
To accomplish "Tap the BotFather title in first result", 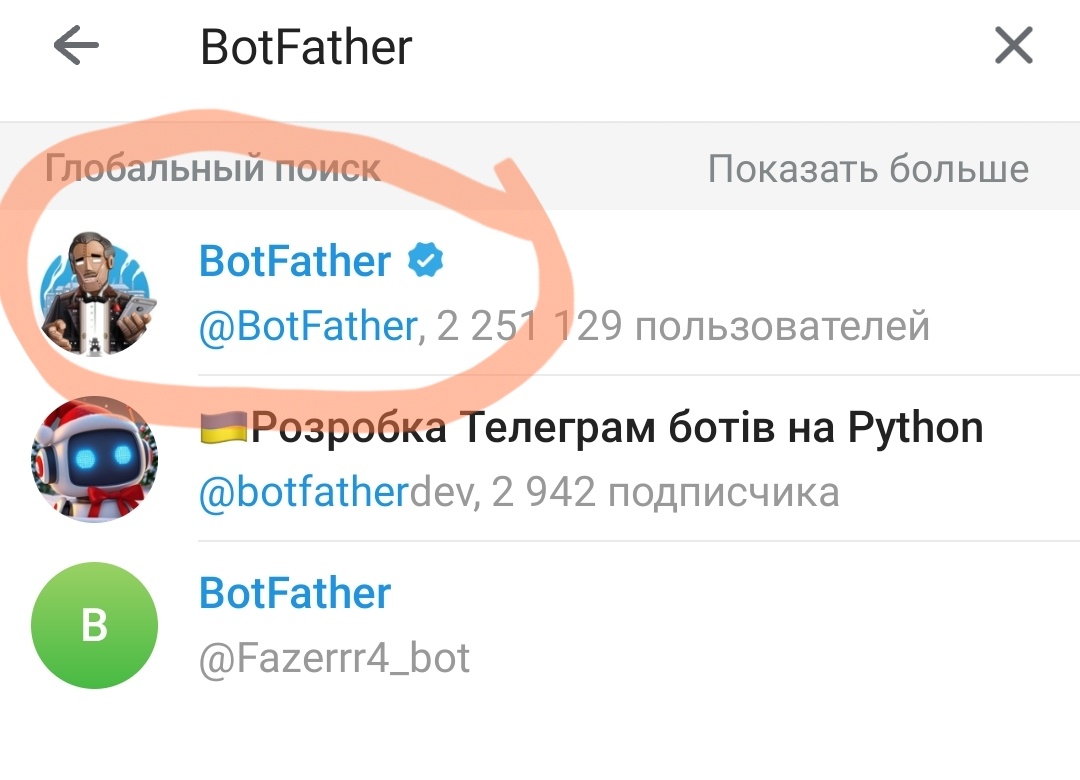I will pyautogui.click(x=294, y=260).
